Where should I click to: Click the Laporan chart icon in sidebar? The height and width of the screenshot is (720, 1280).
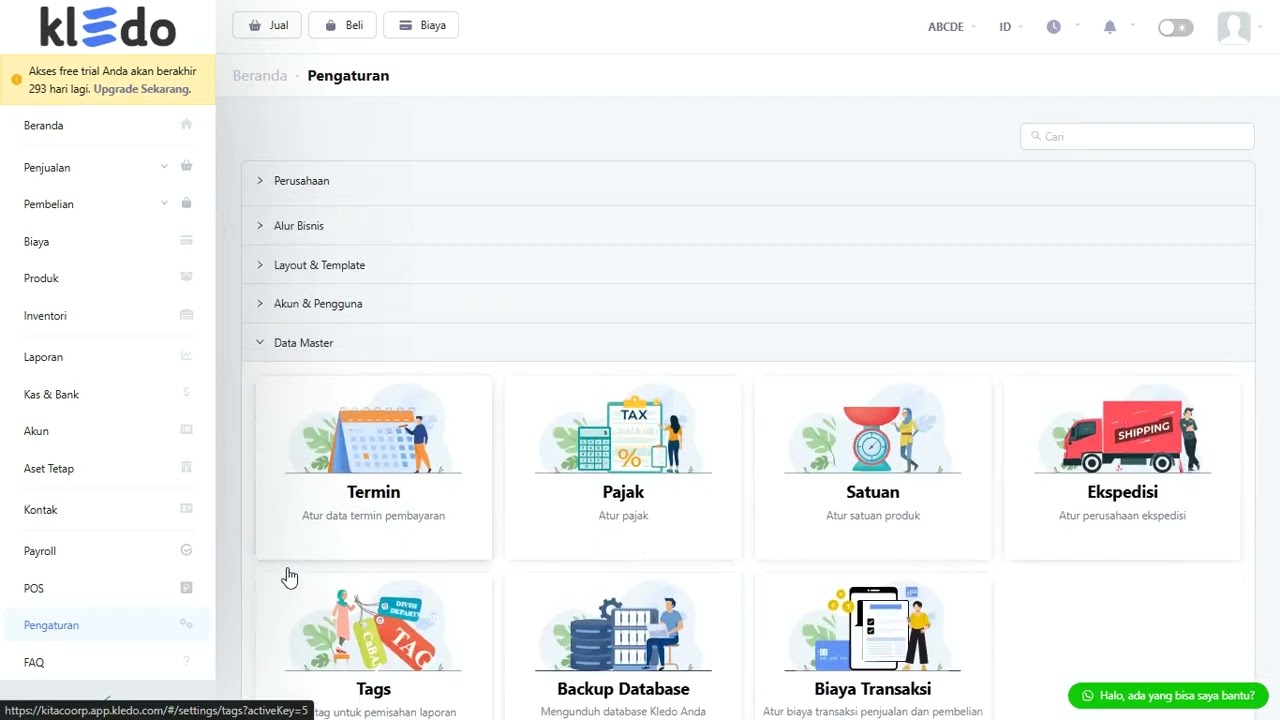(x=186, y=356)
